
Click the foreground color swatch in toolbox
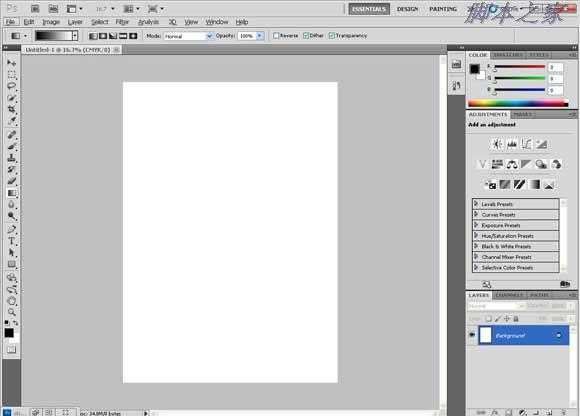(x=9, y=333)
